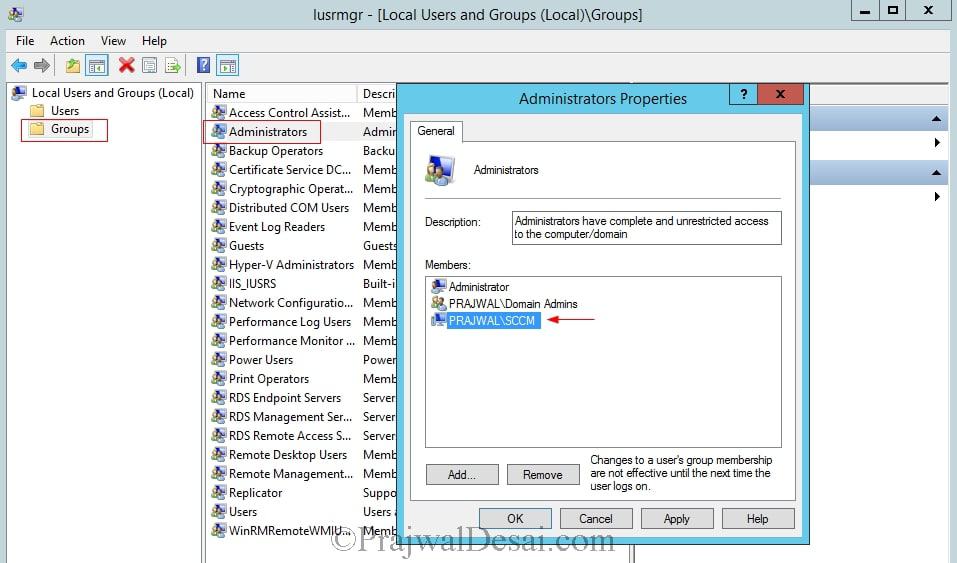Toggle the Show/Hide Console Tree icon

click(96, 65)
